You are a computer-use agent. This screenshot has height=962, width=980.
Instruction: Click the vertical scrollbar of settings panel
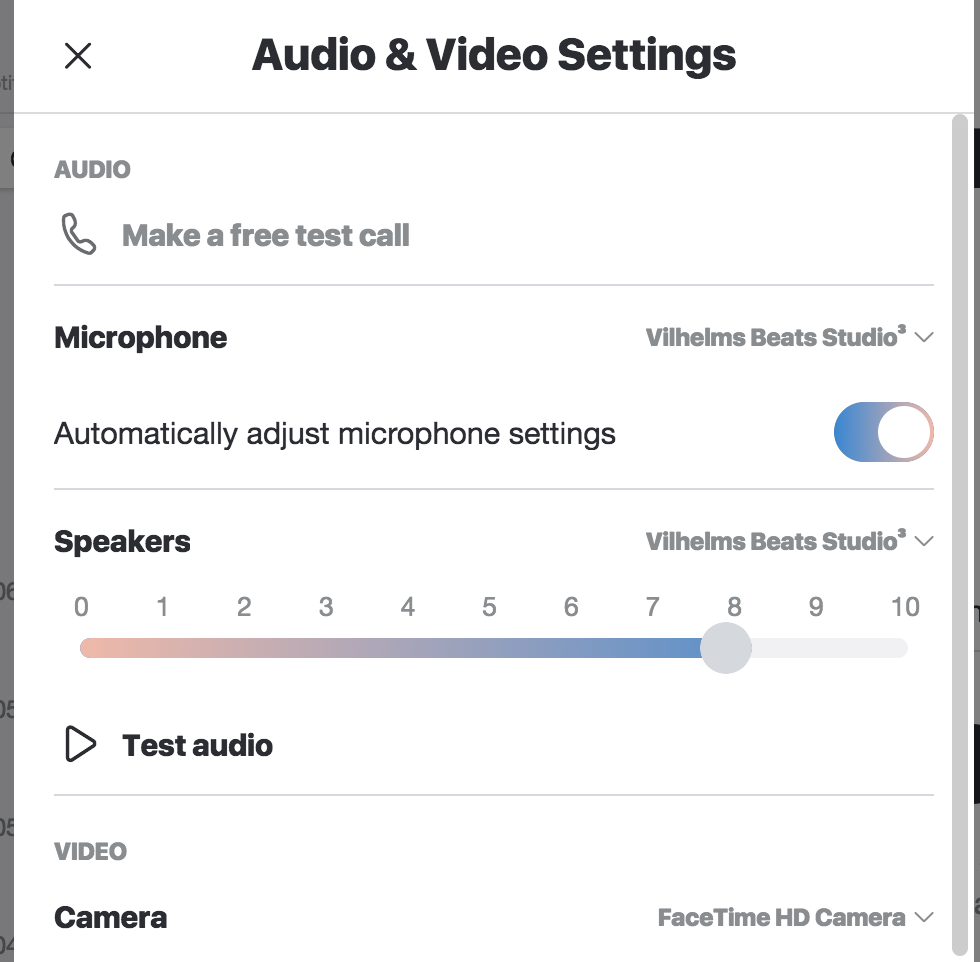pos(960,535)
